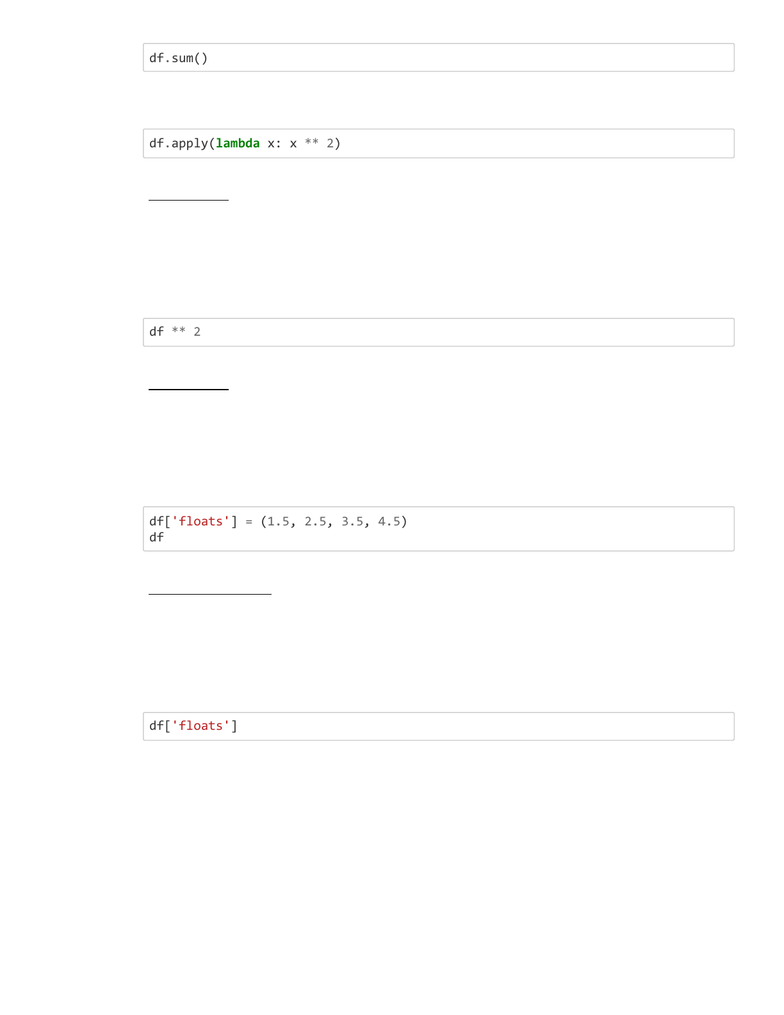Image resolution: width=784 pixels, height=1015 pixels.
Task: Click the output table rule below df ** 2 cell
Action: click(x=188, y=389)
